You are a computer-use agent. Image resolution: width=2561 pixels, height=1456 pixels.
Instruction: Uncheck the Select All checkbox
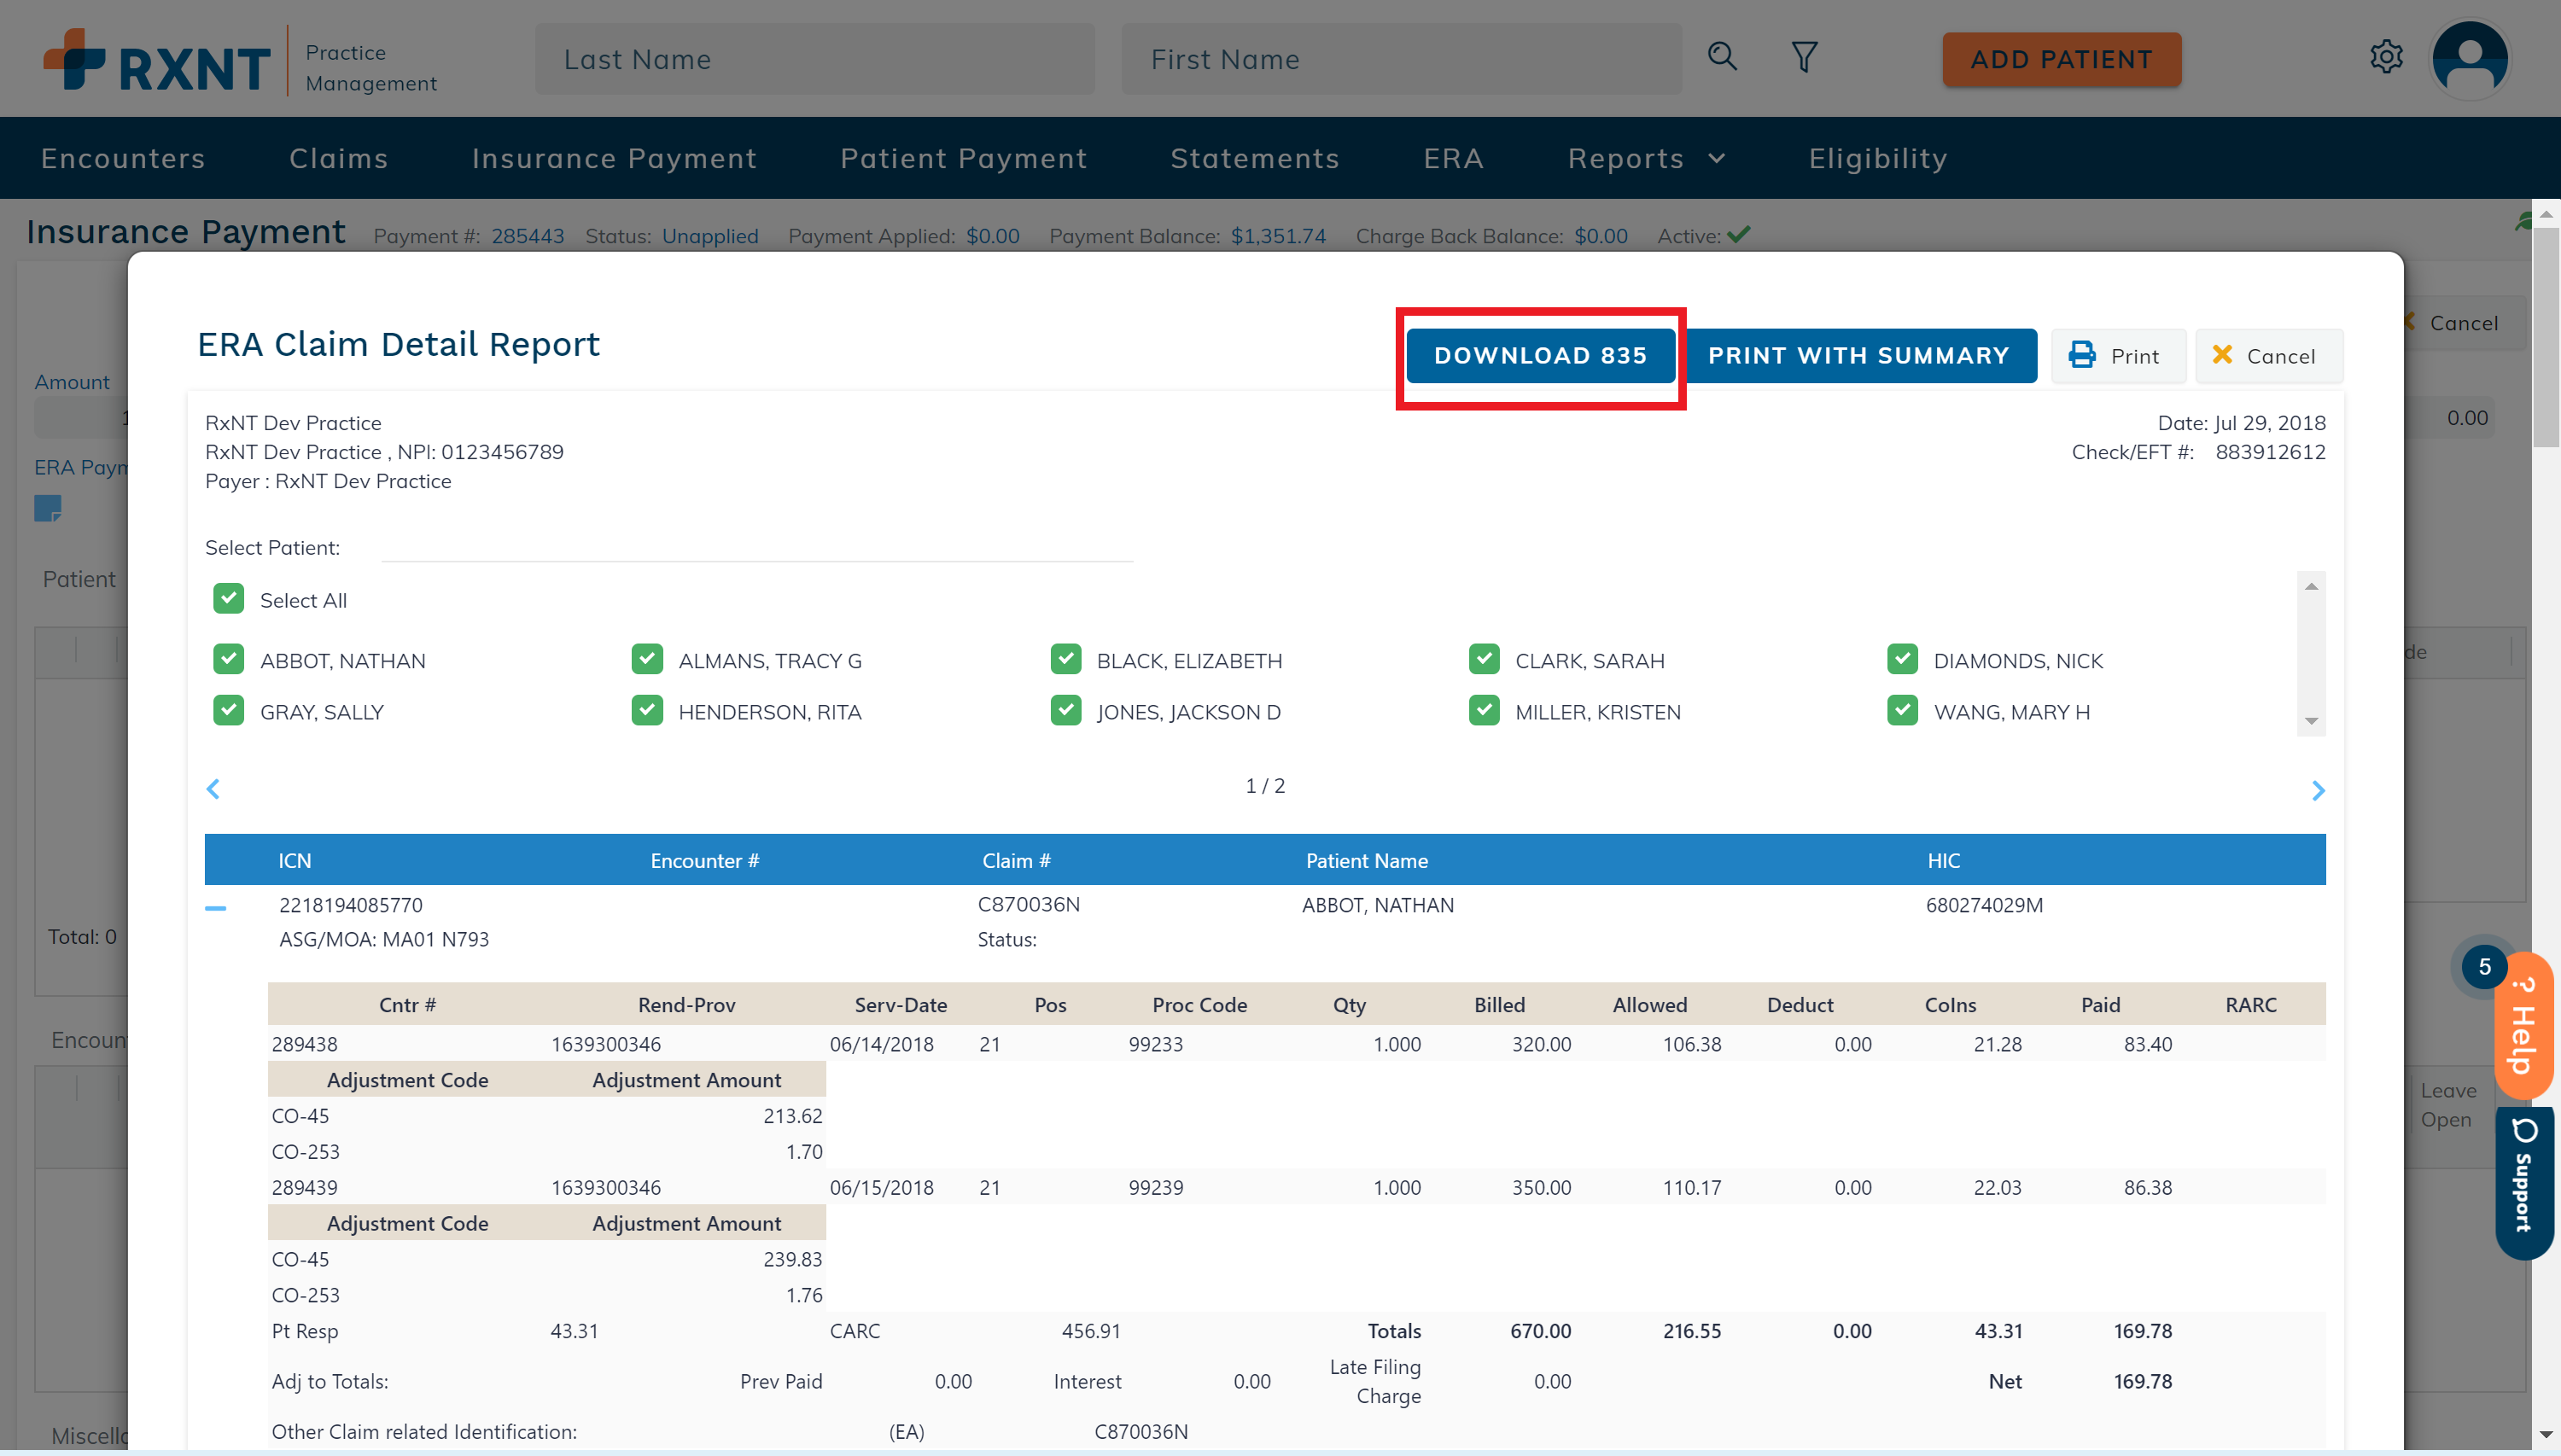[x=228, y=599]
